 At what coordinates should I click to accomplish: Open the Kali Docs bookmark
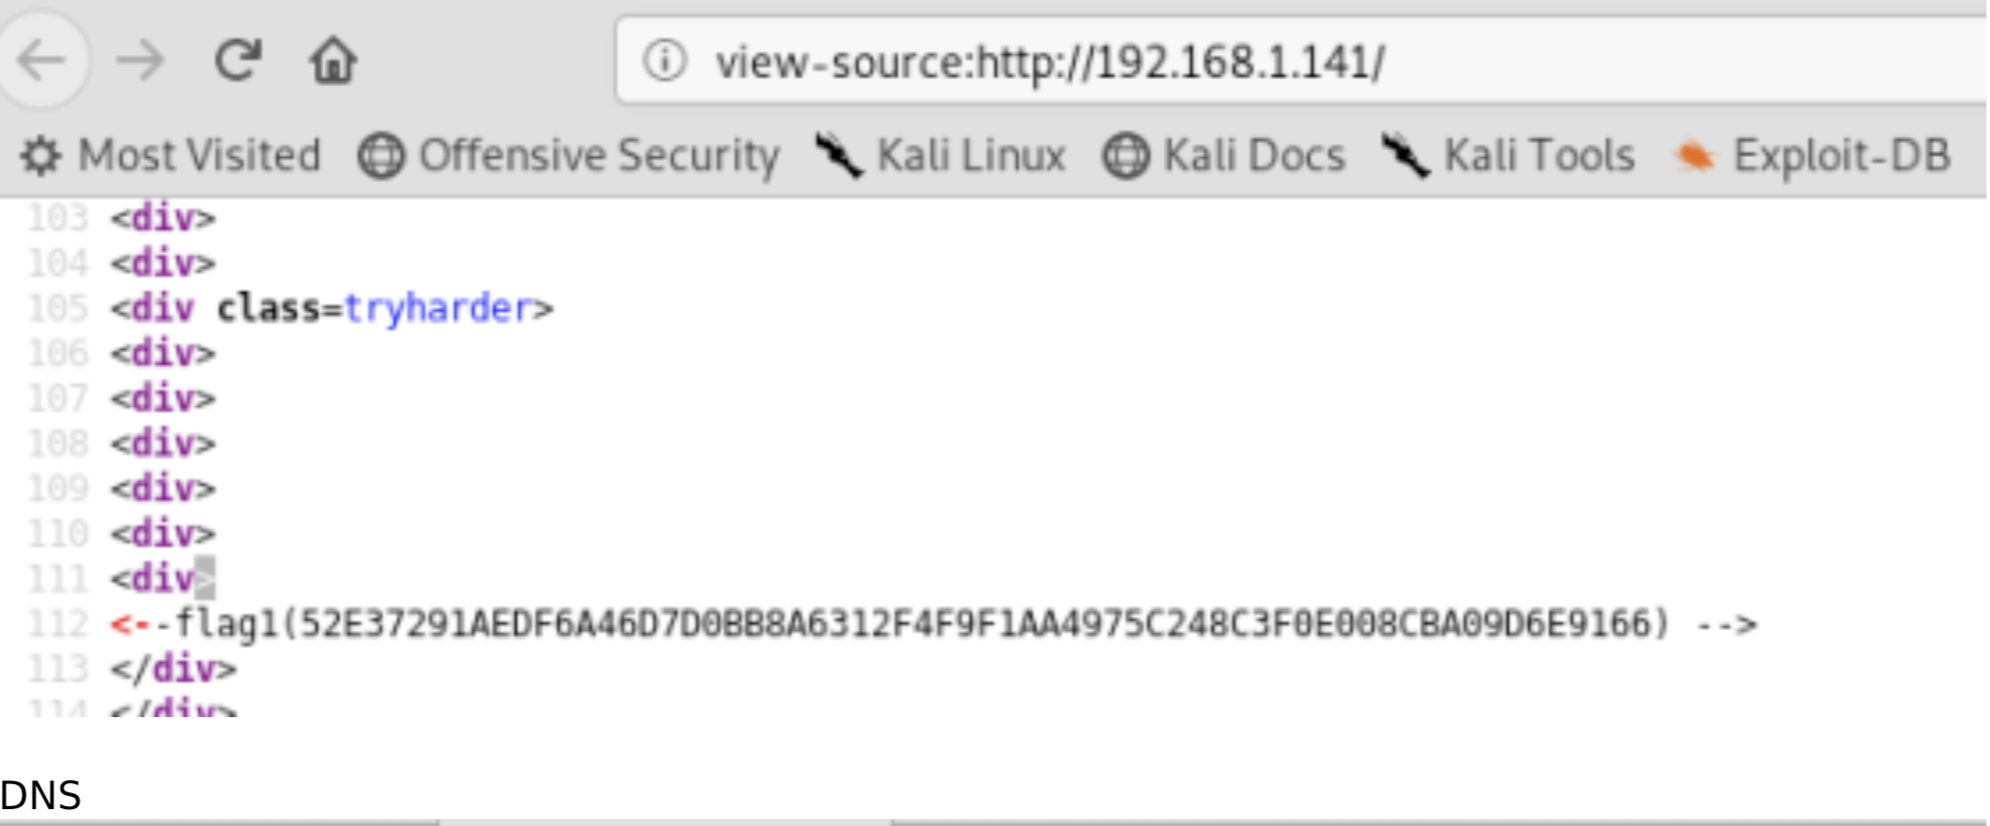point(1225,156)
